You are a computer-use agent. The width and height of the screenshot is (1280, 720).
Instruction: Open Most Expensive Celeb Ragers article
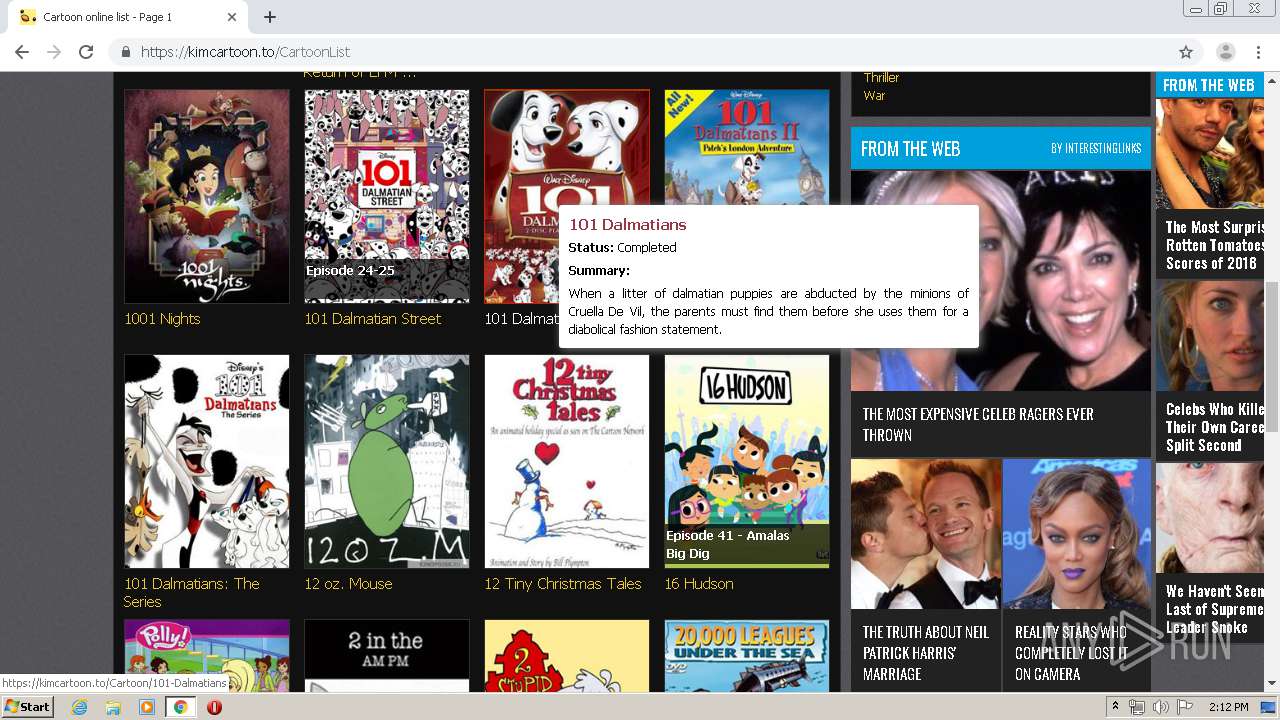coord(978,424)
